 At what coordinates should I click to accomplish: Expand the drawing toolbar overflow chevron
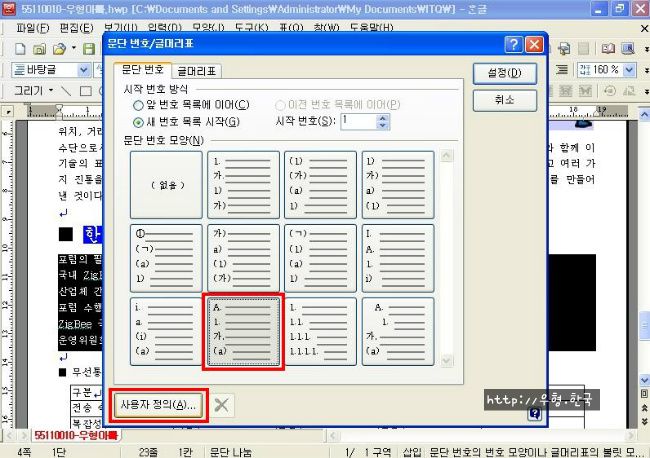(x=646, y=91)
